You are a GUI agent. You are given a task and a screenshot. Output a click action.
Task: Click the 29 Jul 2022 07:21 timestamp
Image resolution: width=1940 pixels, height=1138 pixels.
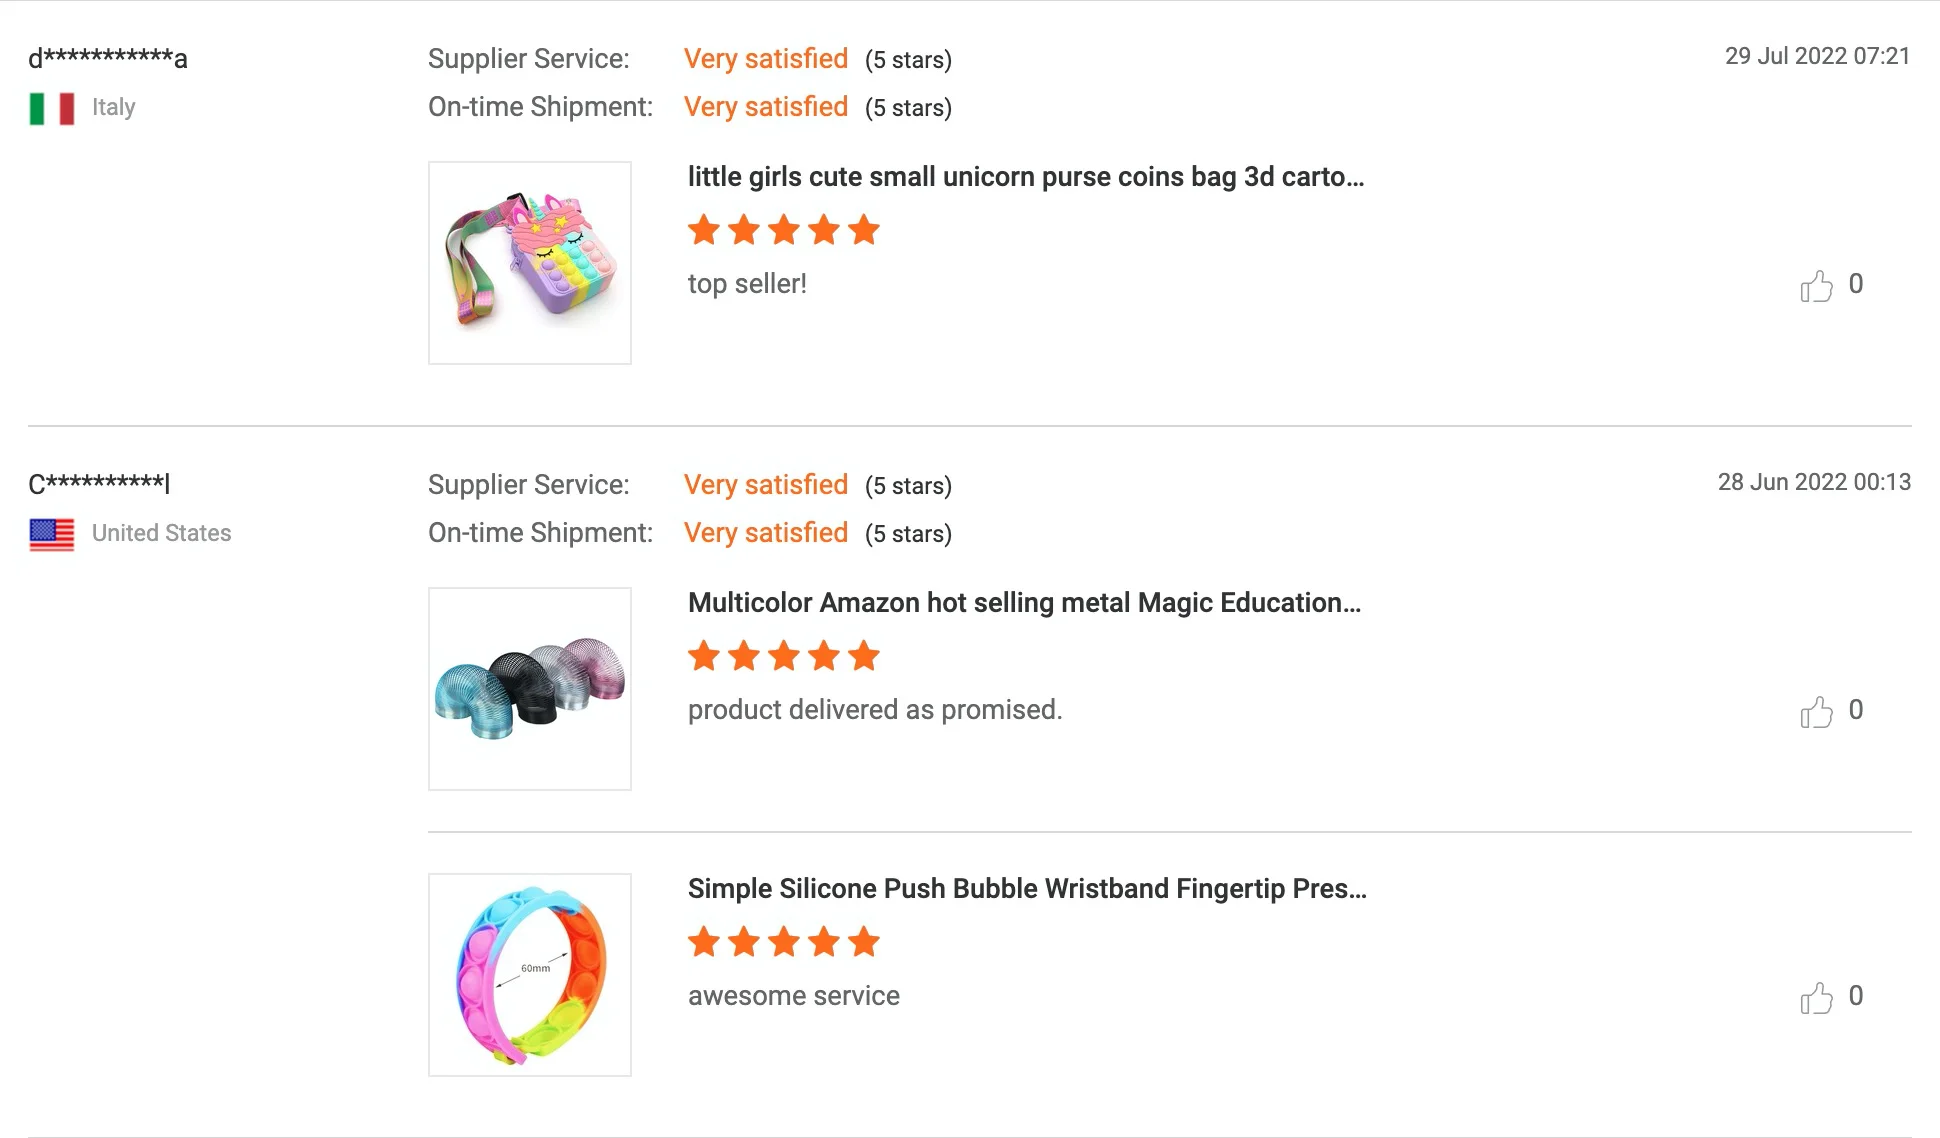click(1817, 56)
